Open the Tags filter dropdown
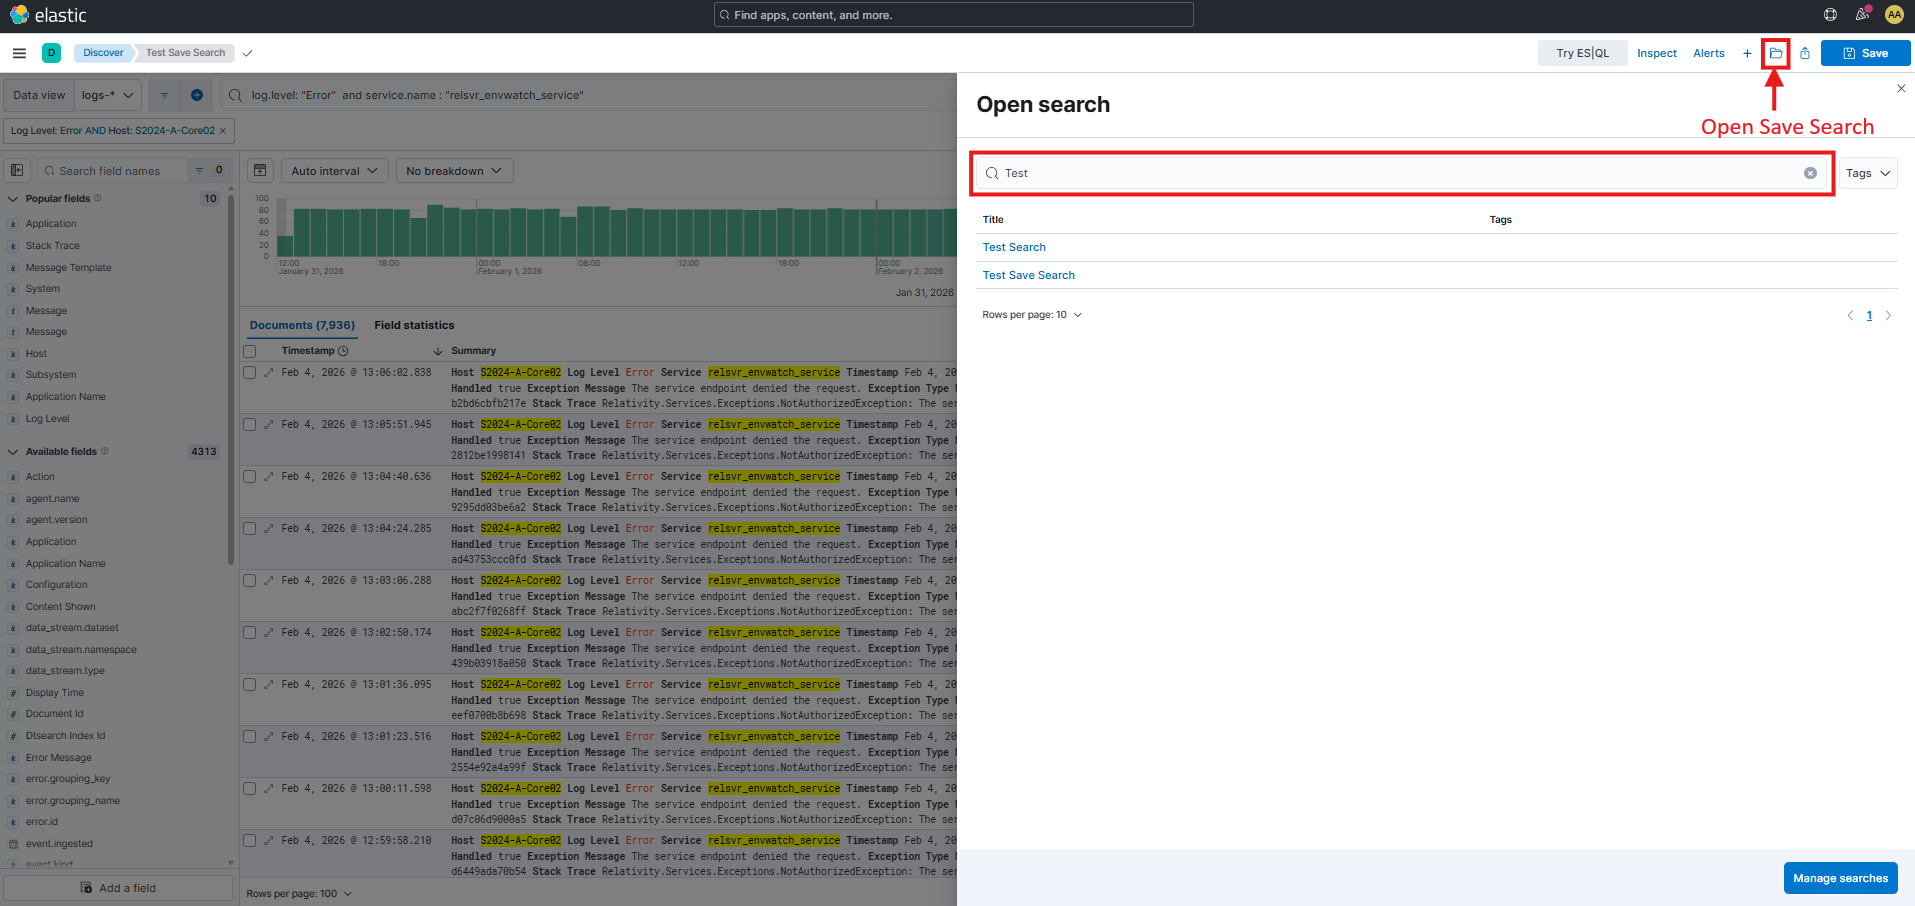This screenshot has height=906, width=1915. [x=1867, y=173]
